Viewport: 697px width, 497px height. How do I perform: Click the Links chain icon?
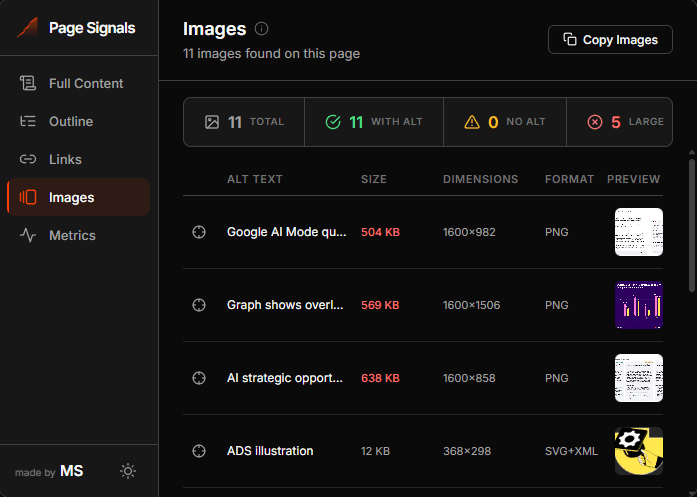[28, 160]
